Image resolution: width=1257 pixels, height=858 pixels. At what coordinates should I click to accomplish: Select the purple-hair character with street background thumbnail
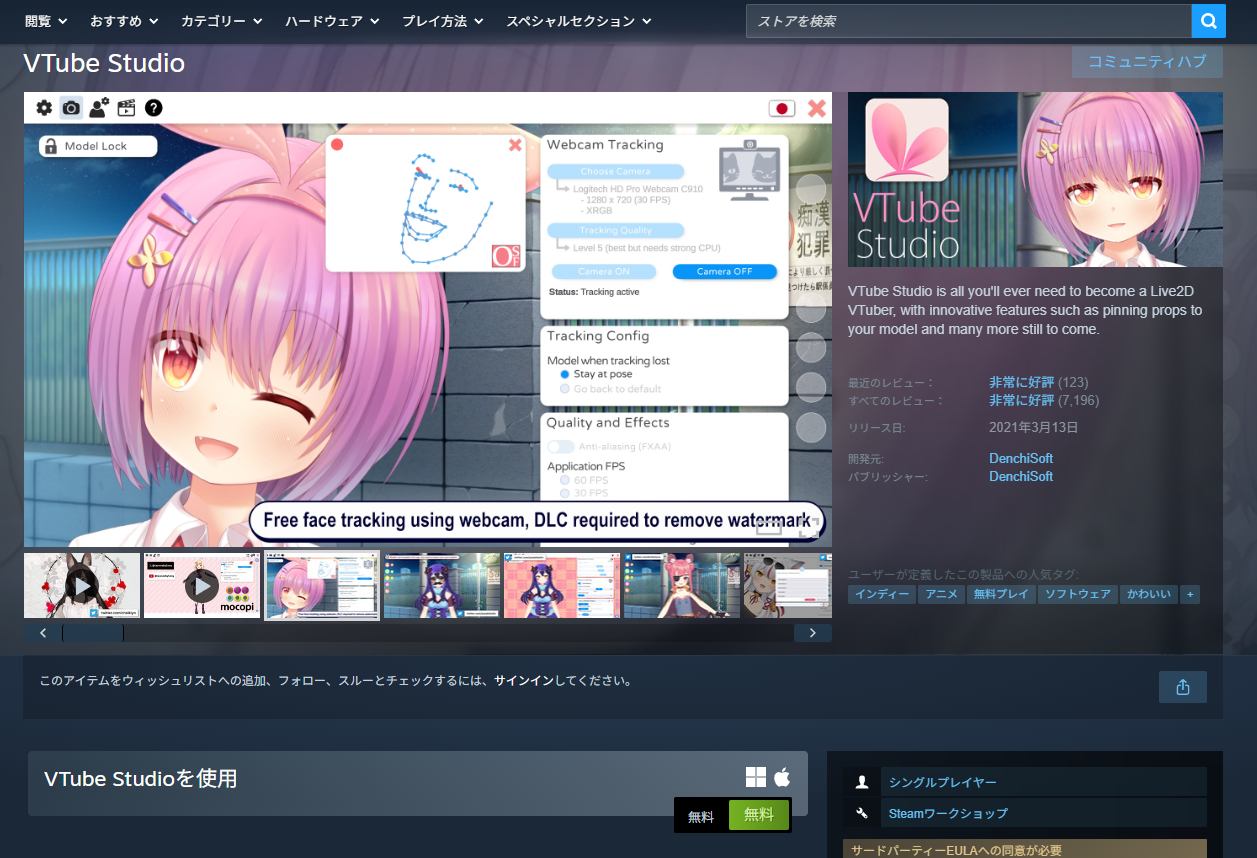442,585
